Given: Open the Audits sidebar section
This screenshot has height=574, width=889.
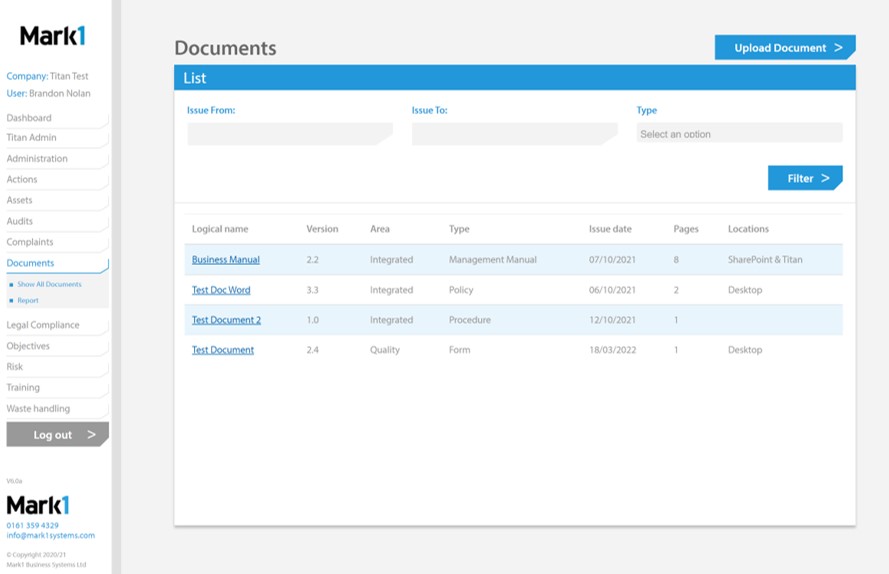Looking at the screenshot, I should 20,221.
